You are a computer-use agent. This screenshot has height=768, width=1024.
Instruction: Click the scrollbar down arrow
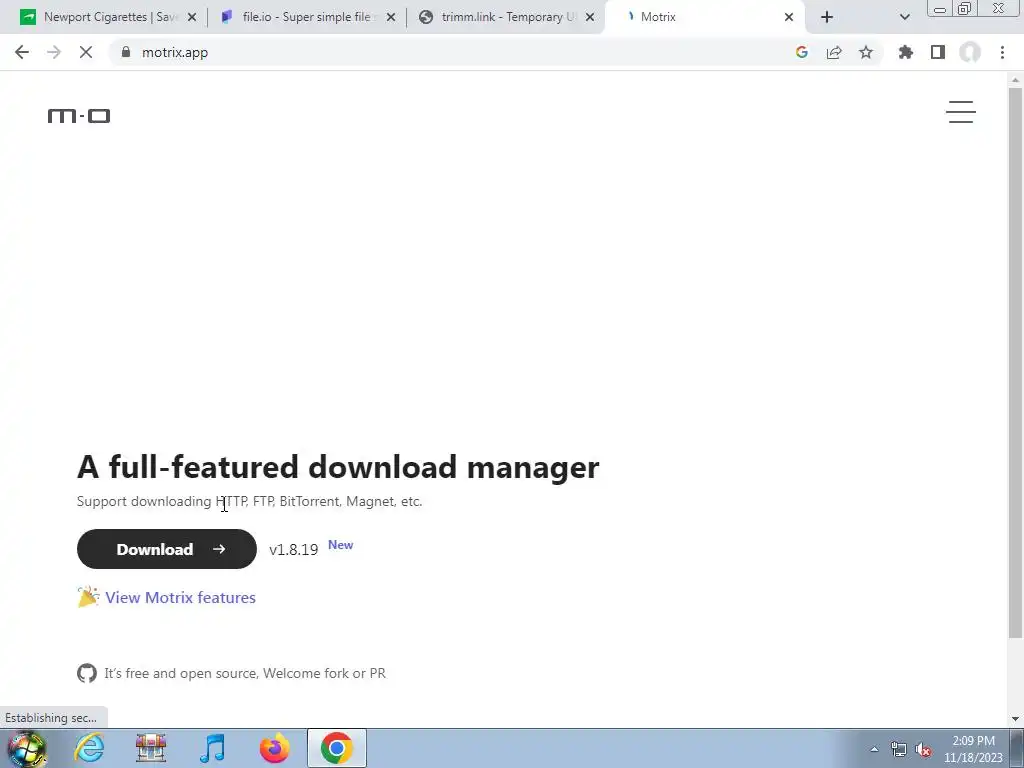pos(1015,719)
